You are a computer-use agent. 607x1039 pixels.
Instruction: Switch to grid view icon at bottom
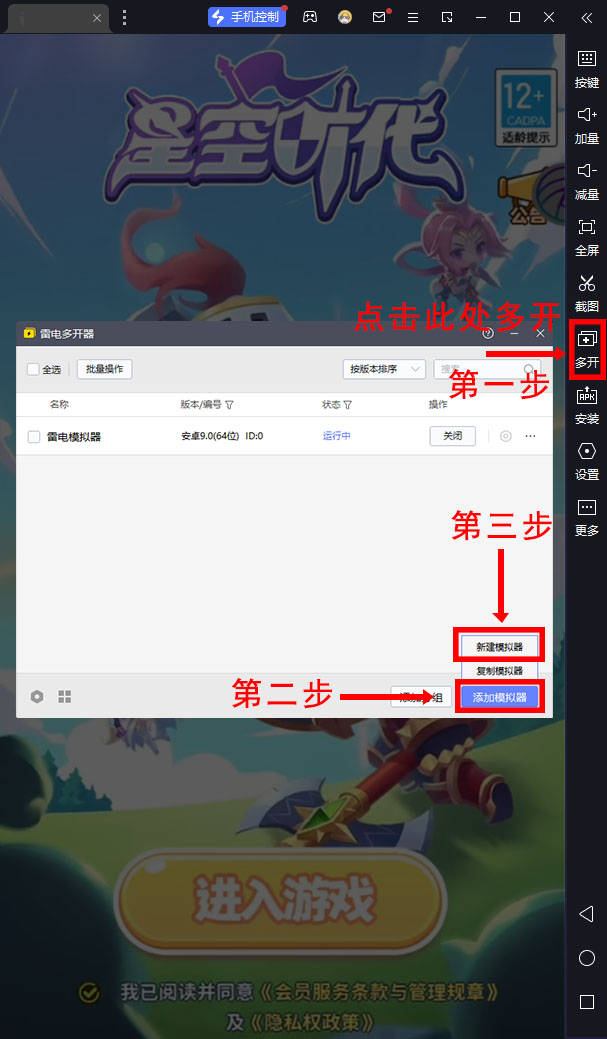[x=64, y=696]
